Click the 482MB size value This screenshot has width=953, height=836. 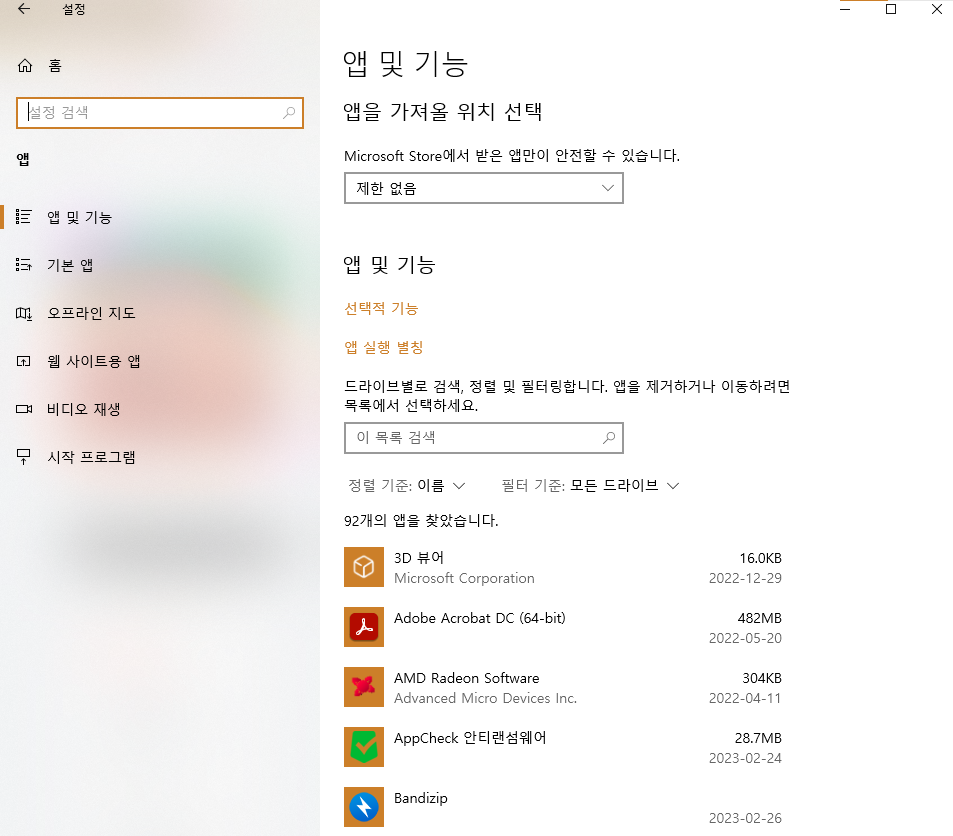760,618
